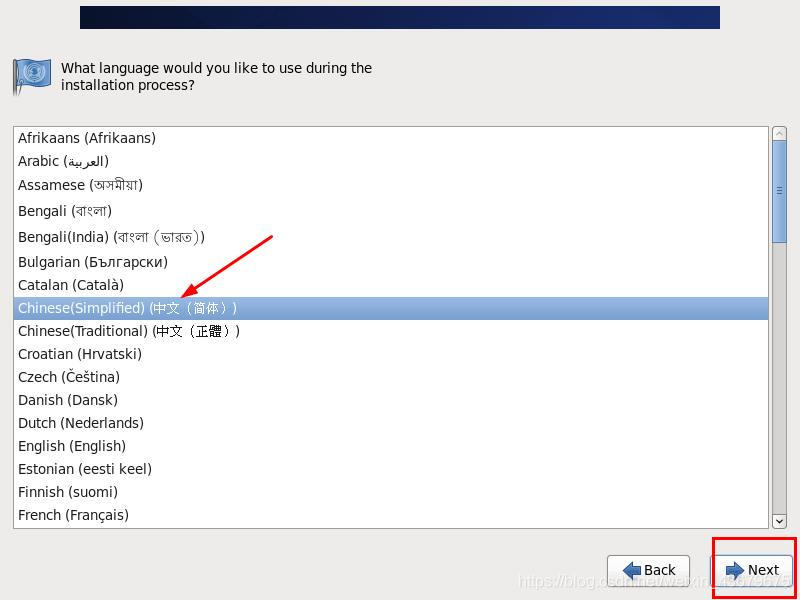Select Croatian (Hrvatski)
This screenshot has width=800, height=600.
390,354
